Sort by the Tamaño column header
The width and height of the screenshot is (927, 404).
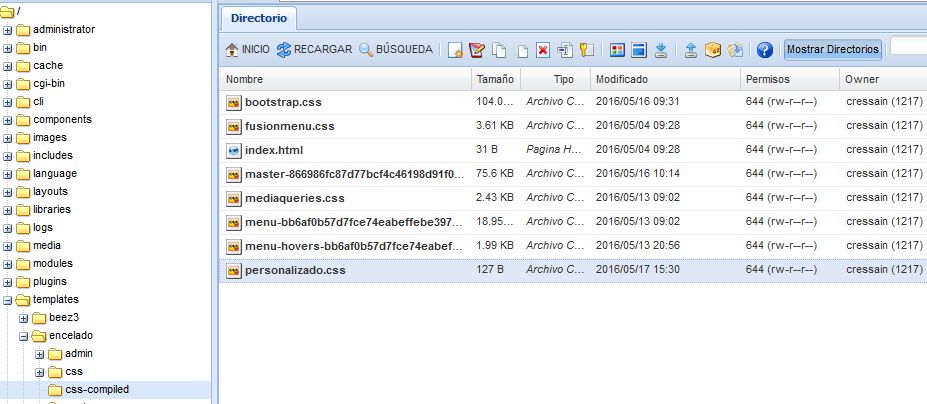495,79
